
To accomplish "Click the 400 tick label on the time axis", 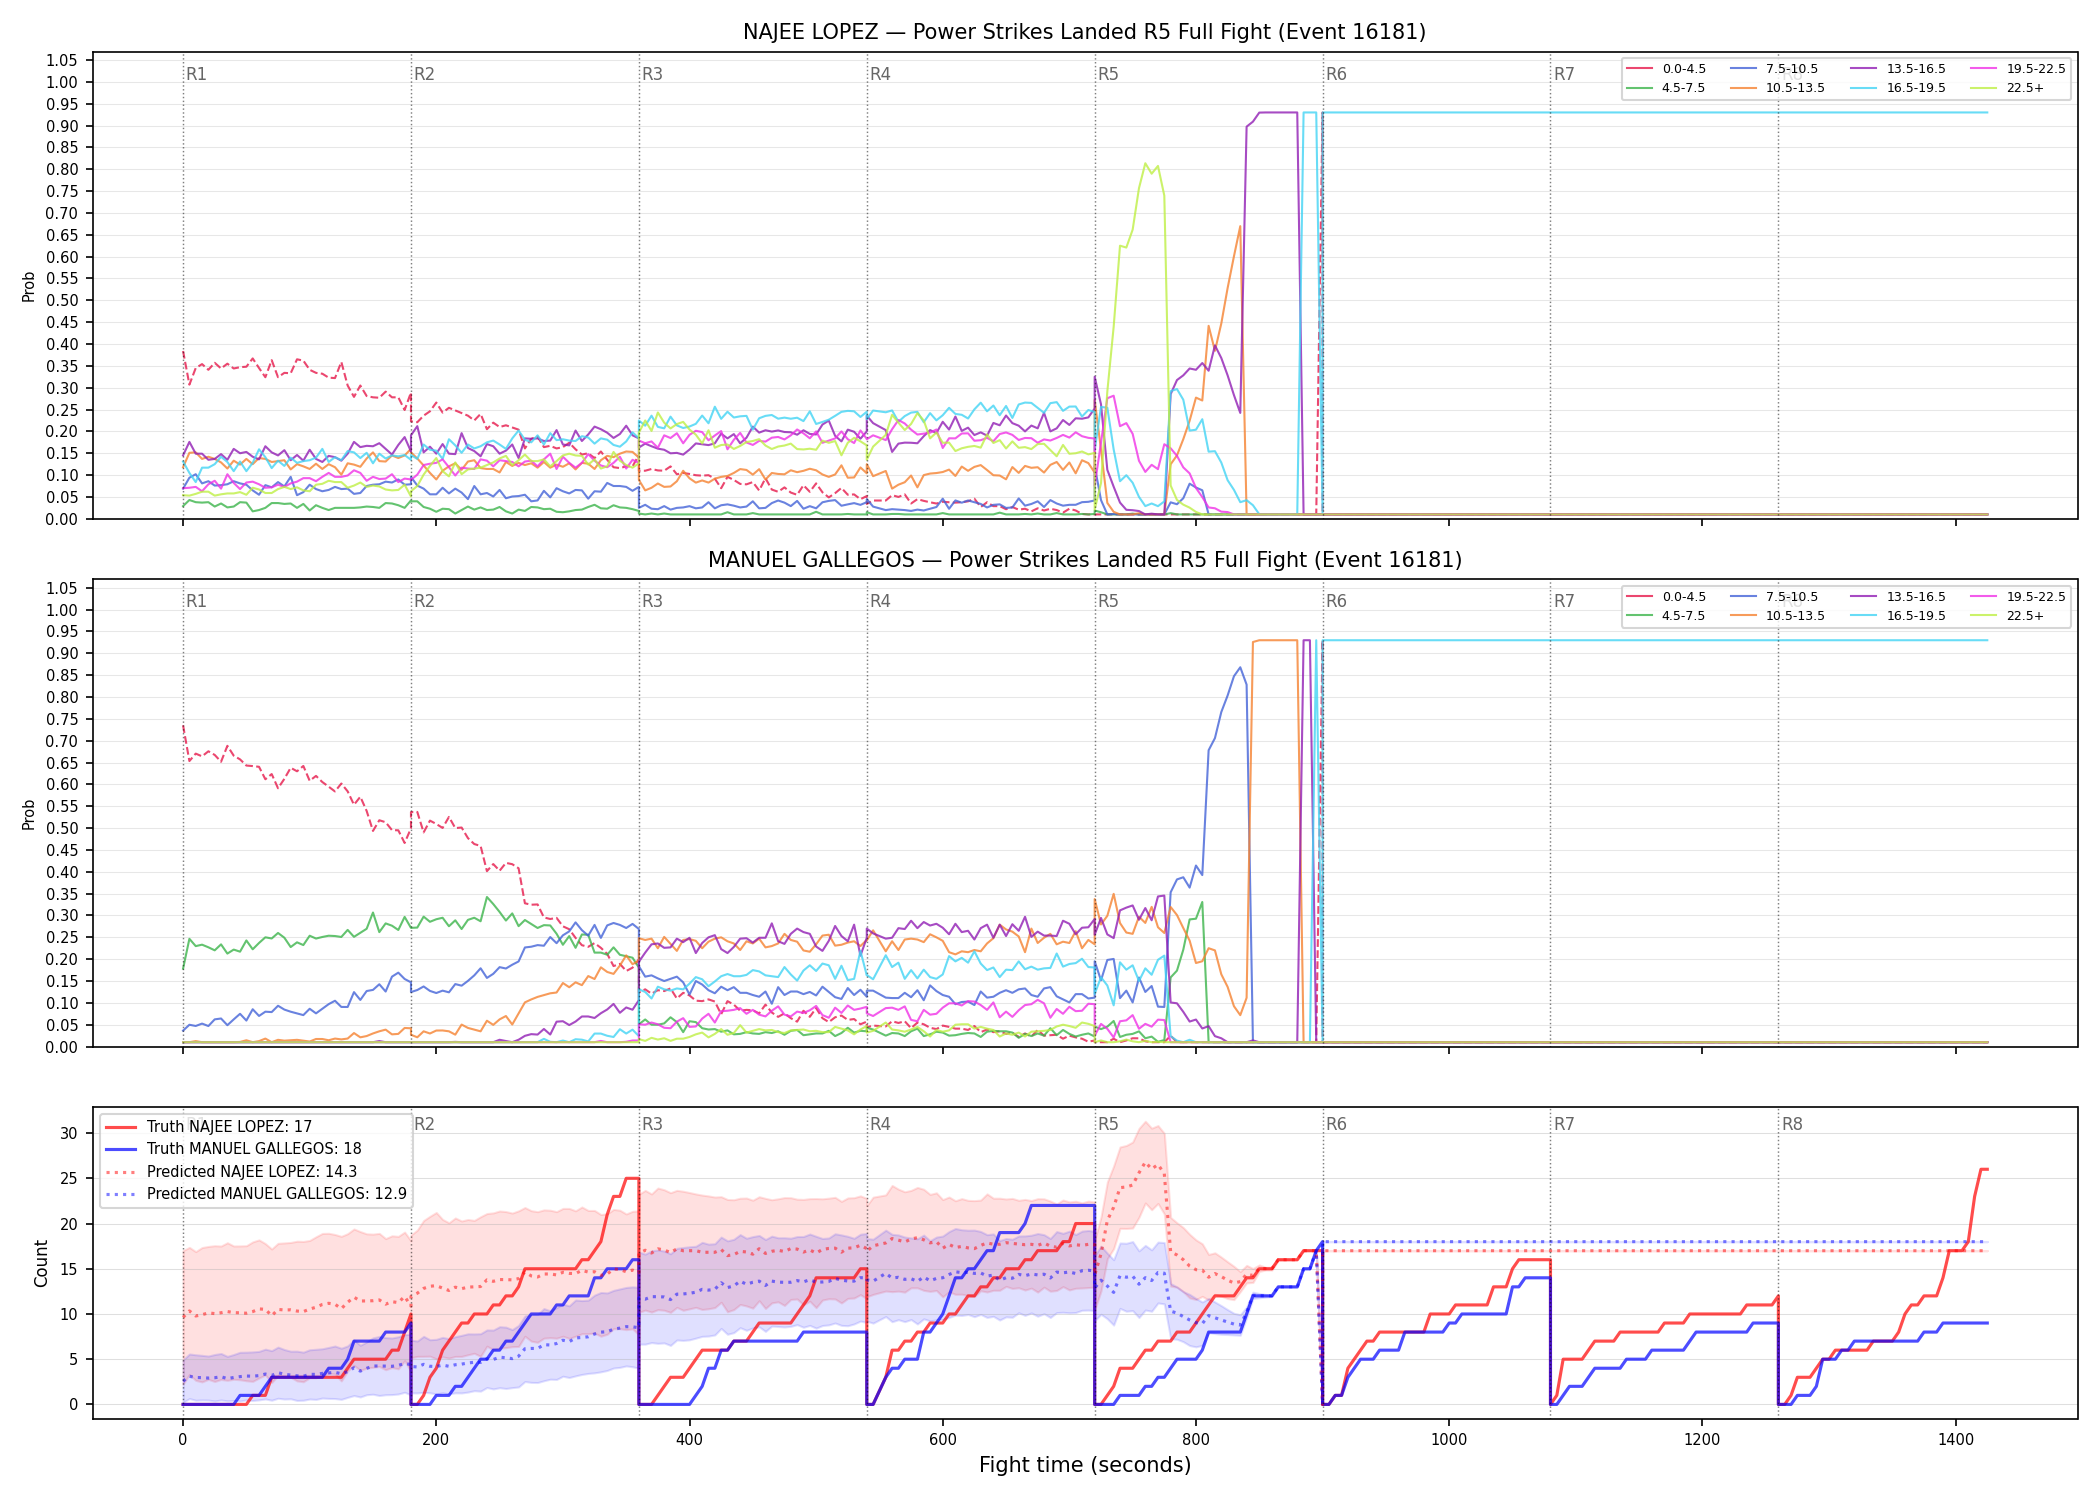I will click(689, 1440).
